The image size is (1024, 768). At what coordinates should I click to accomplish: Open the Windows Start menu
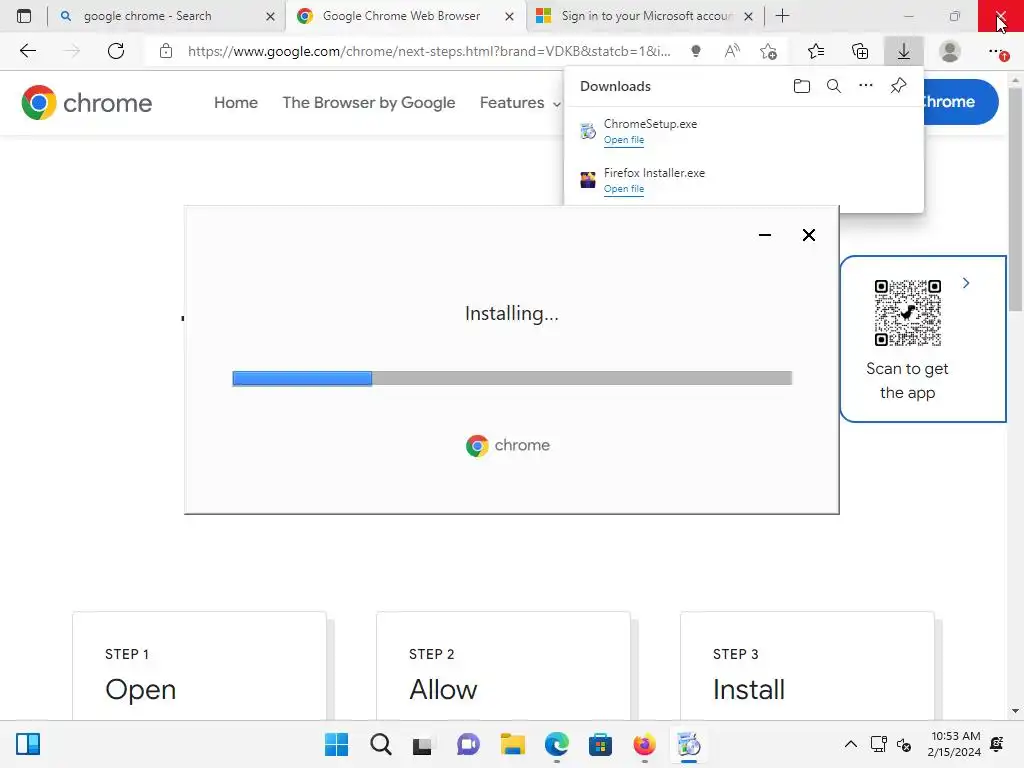pyautogui.click(x=336, y=744)
